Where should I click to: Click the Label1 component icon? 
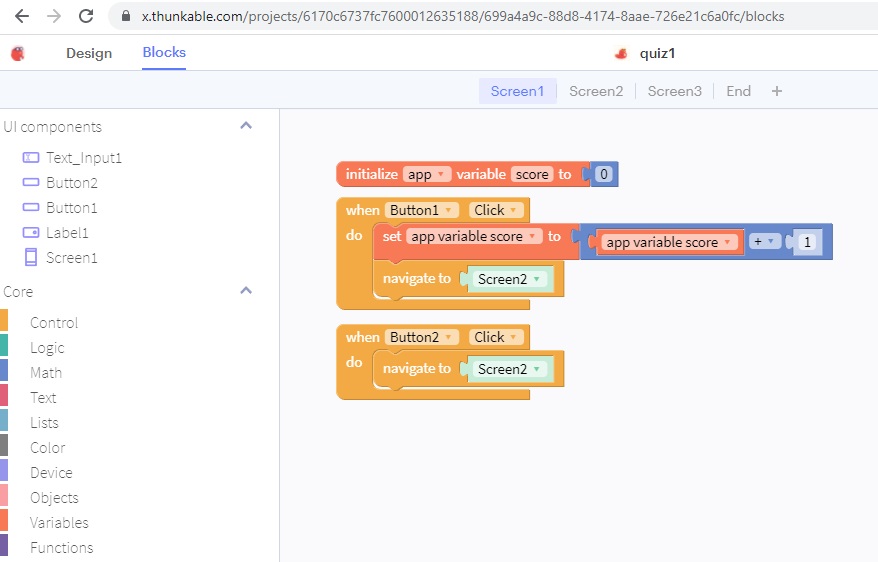[x=30, y=233]
